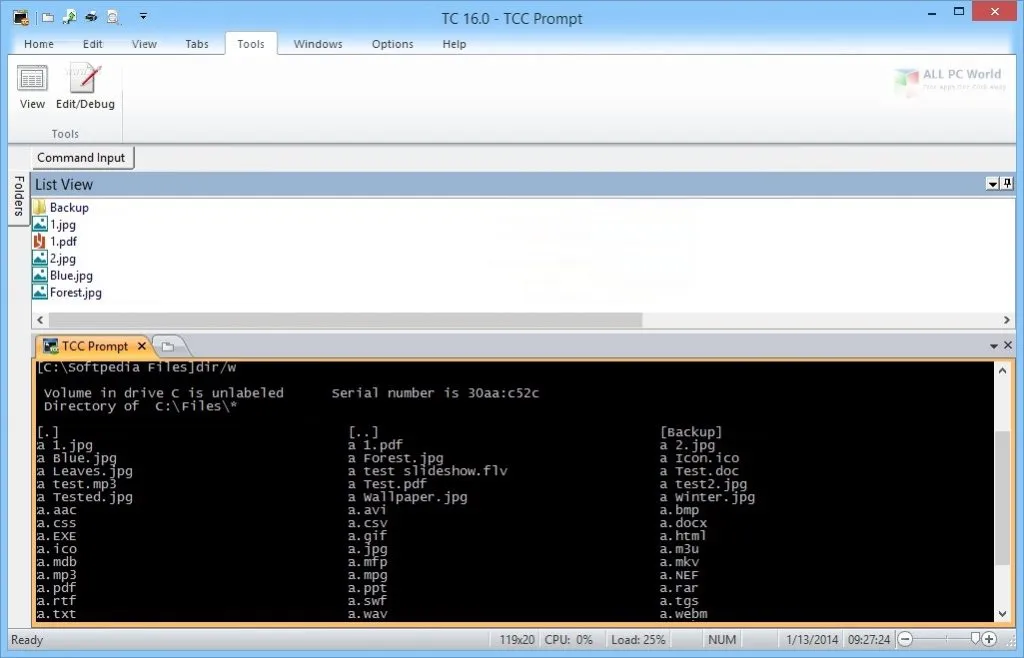
Task: Click the TCC Prompt tab's console icon
Action: click(49, 345)
